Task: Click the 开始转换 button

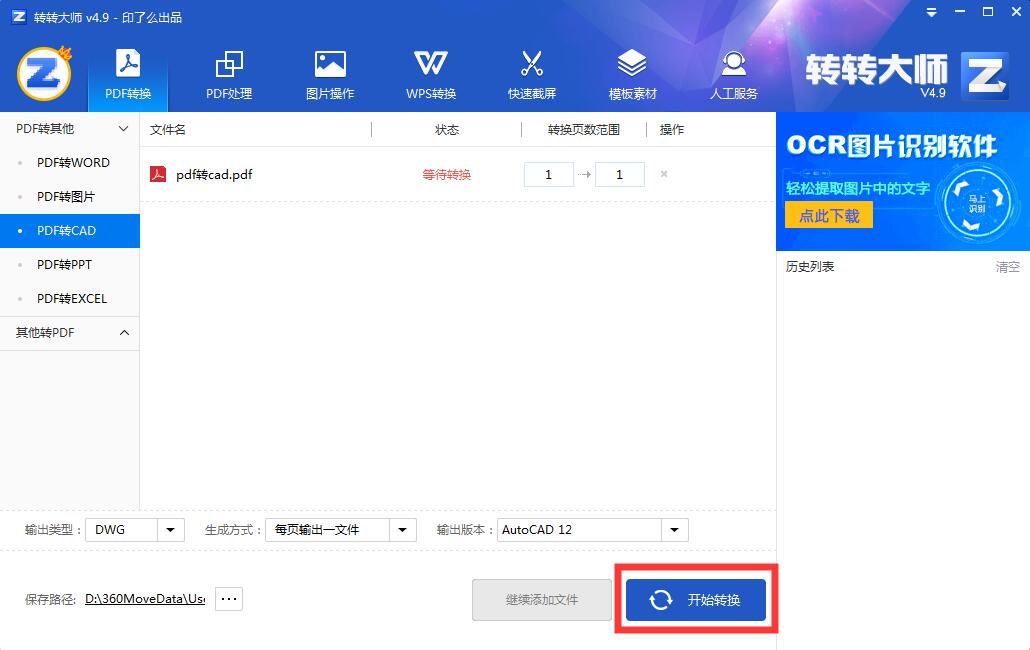Action: 696,599
